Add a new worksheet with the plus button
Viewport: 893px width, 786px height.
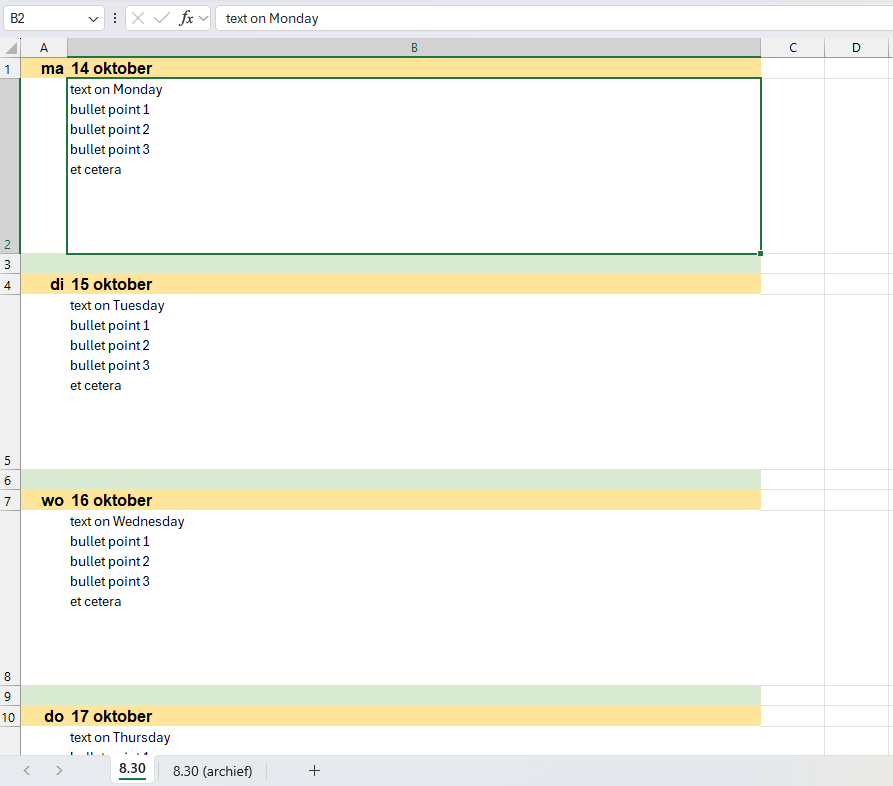click(314, 771)
